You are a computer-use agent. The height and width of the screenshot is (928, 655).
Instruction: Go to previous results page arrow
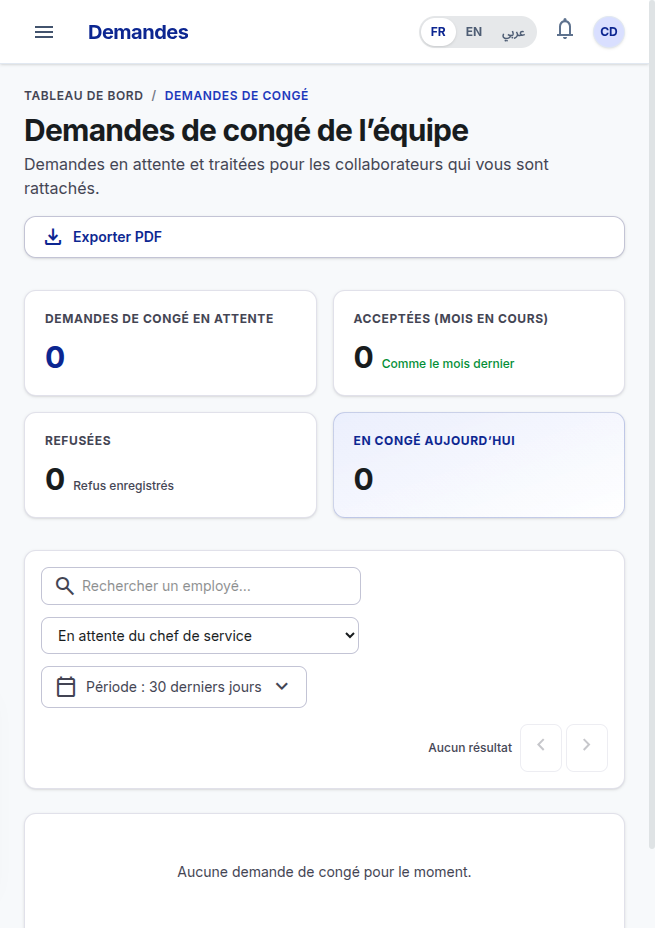(x=541, y=747)
